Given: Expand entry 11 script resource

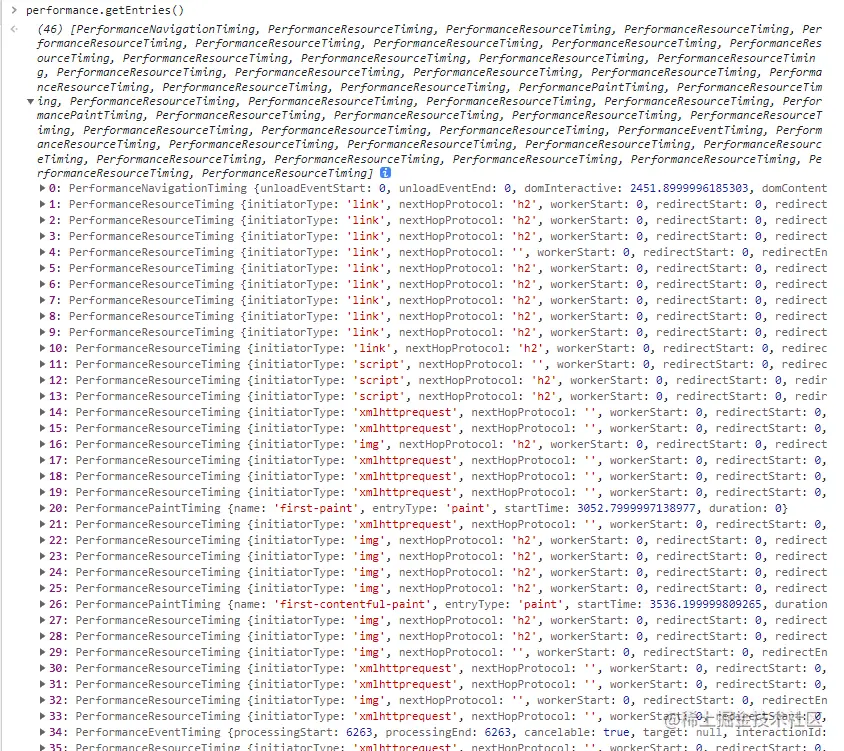Looking at the screenshot, I should click(x=42, y=364).
